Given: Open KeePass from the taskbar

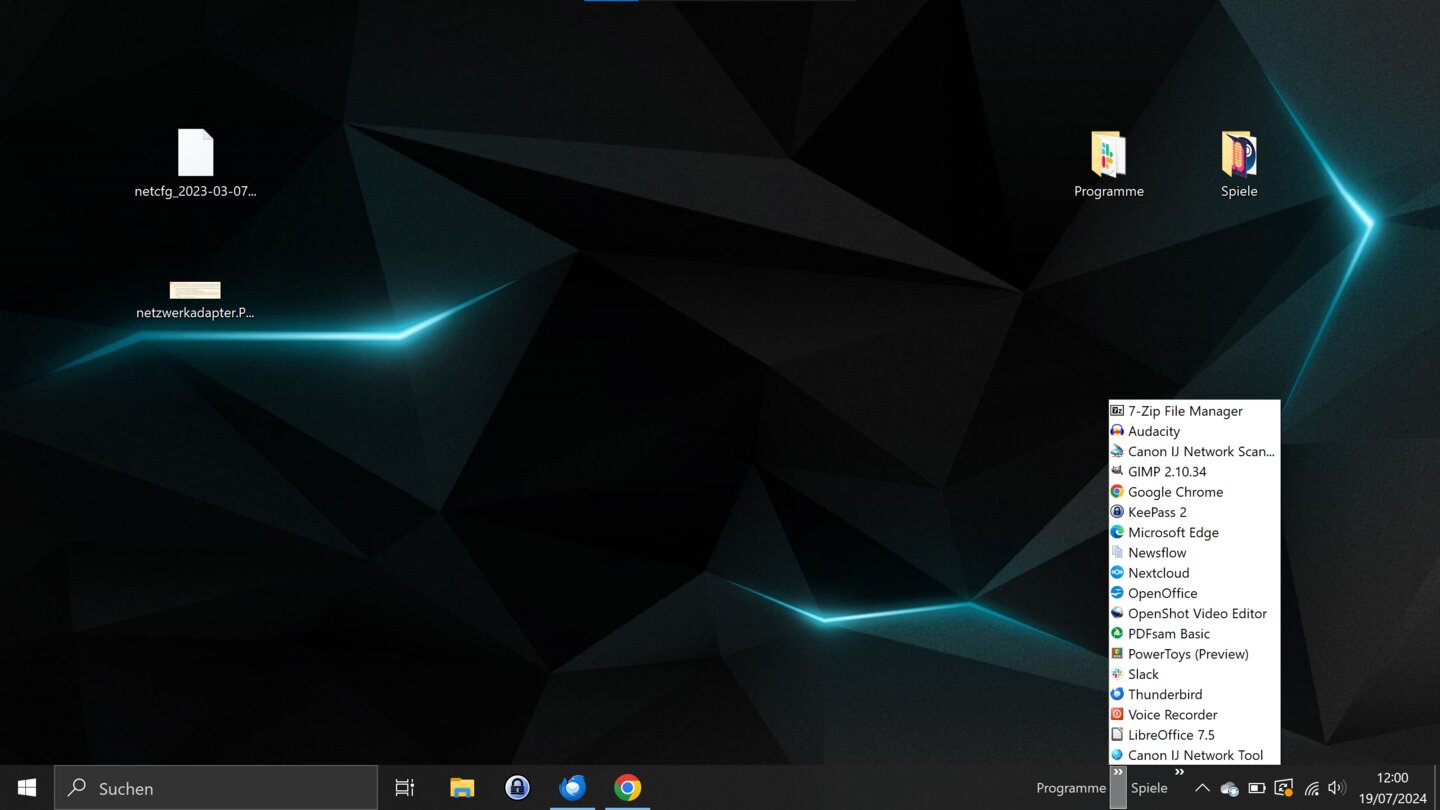Looking at the screenshot, I should click(x=517, y=788).
